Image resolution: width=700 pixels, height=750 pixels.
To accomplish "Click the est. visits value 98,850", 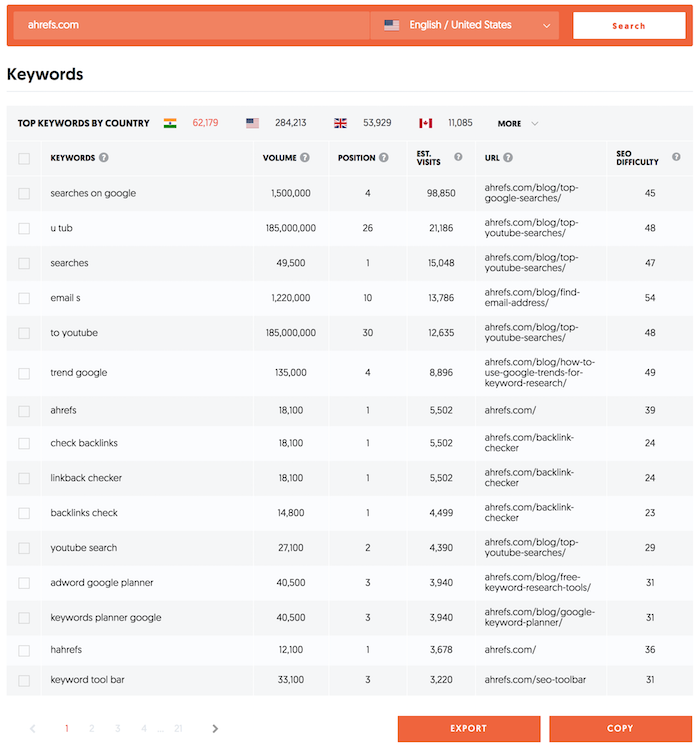I will tap(441, 193).
